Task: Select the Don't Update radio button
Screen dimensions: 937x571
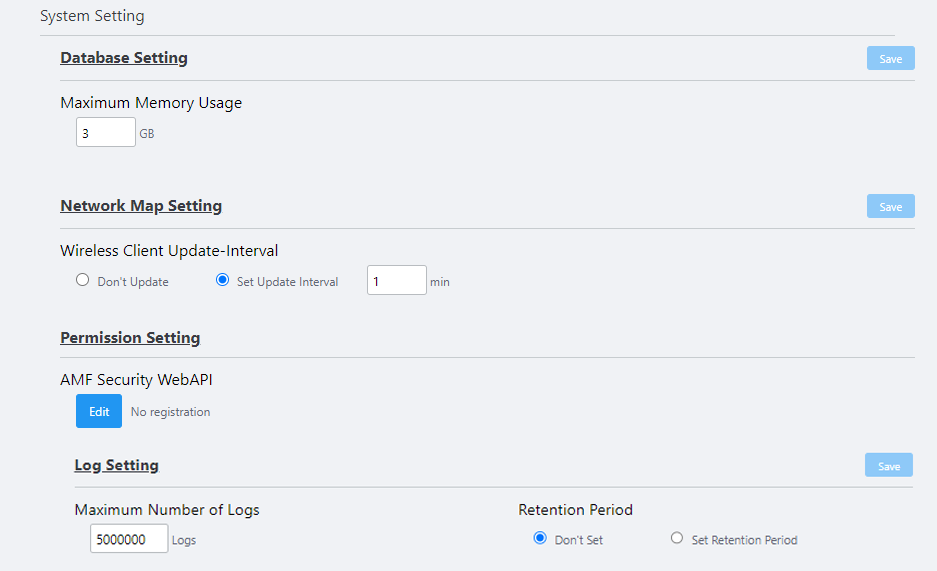Action: [83, 281]
